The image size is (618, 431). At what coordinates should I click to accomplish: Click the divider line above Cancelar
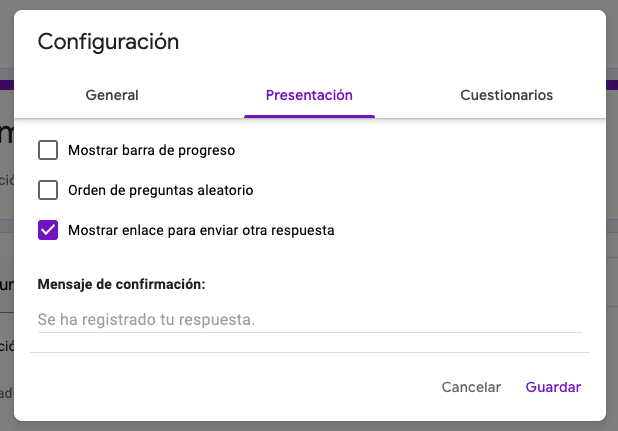[309, 352]
